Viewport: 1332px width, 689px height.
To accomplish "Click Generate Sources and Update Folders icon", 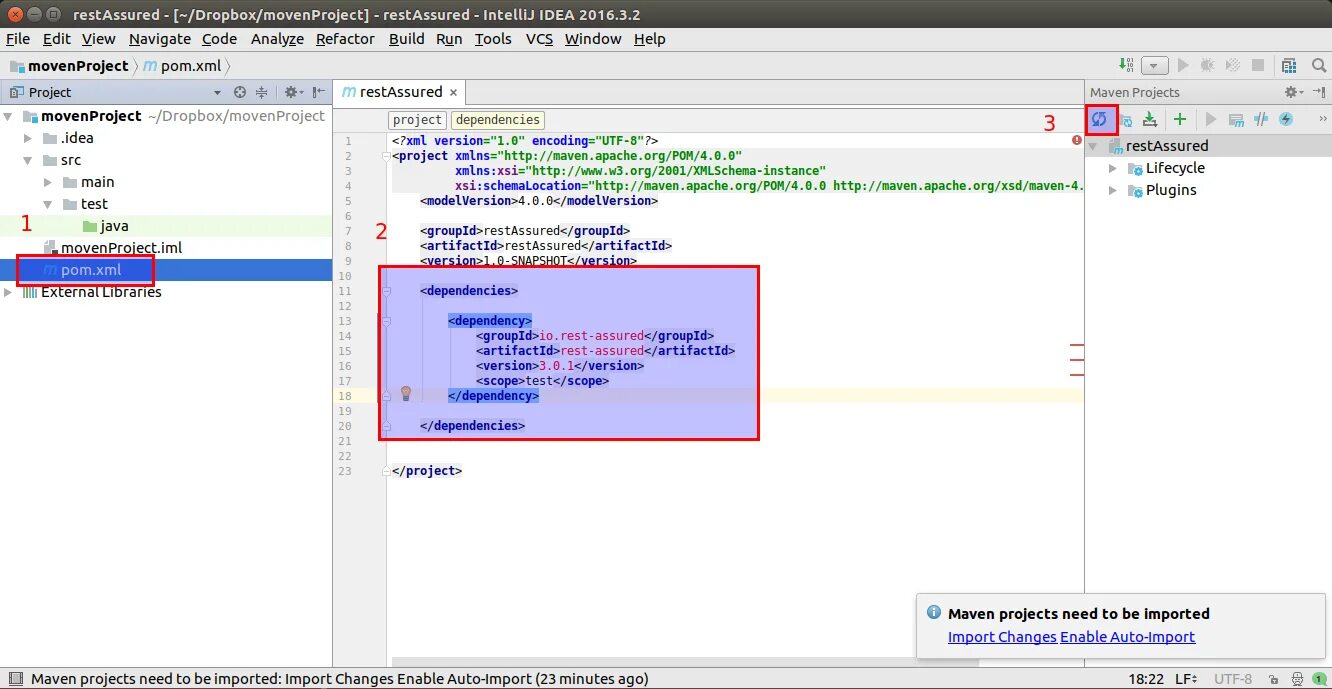I will pyautogui.click(x=1125, y=120).
